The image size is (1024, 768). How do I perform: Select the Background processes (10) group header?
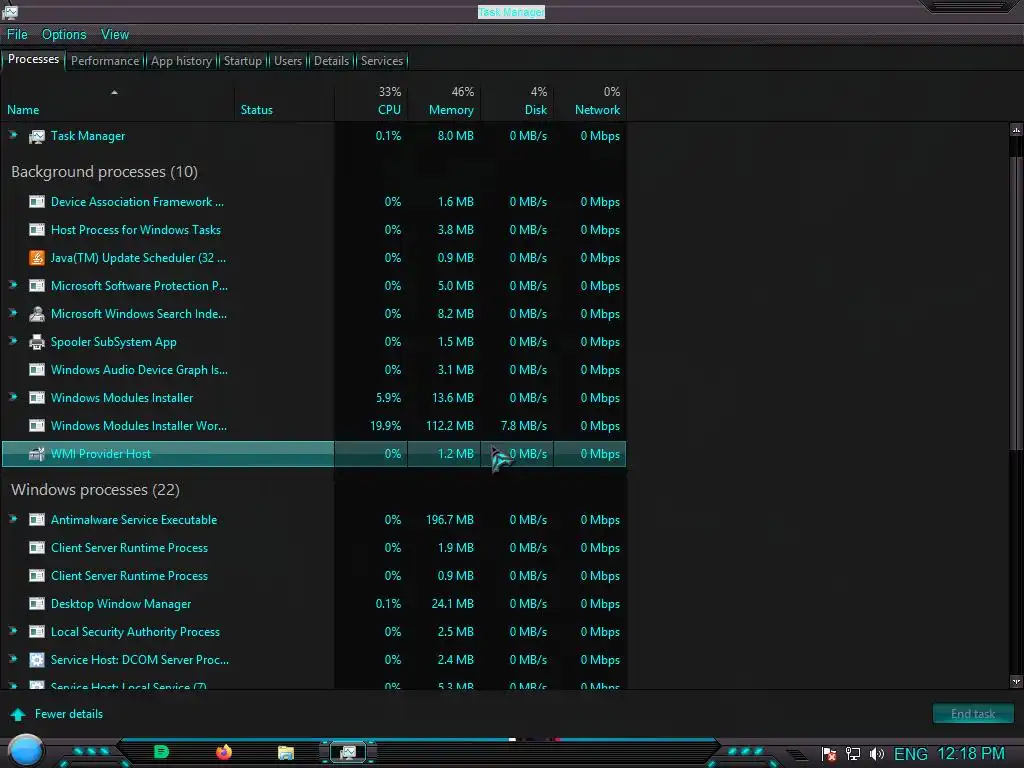[104, 172]
